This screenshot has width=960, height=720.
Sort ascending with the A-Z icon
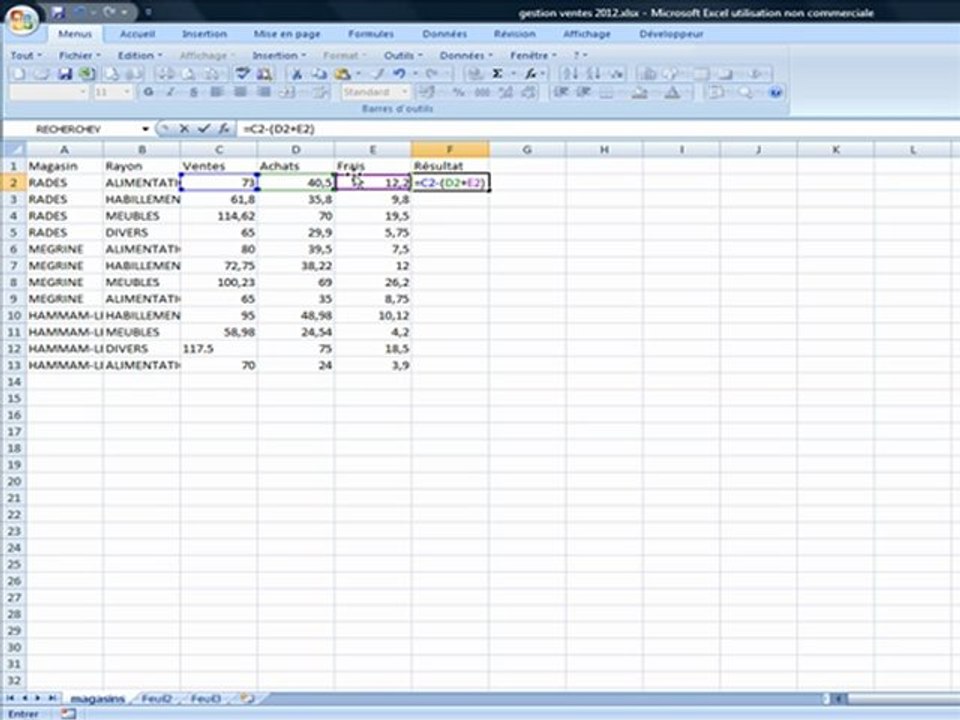pyautogui.click(x=571, y=74)
